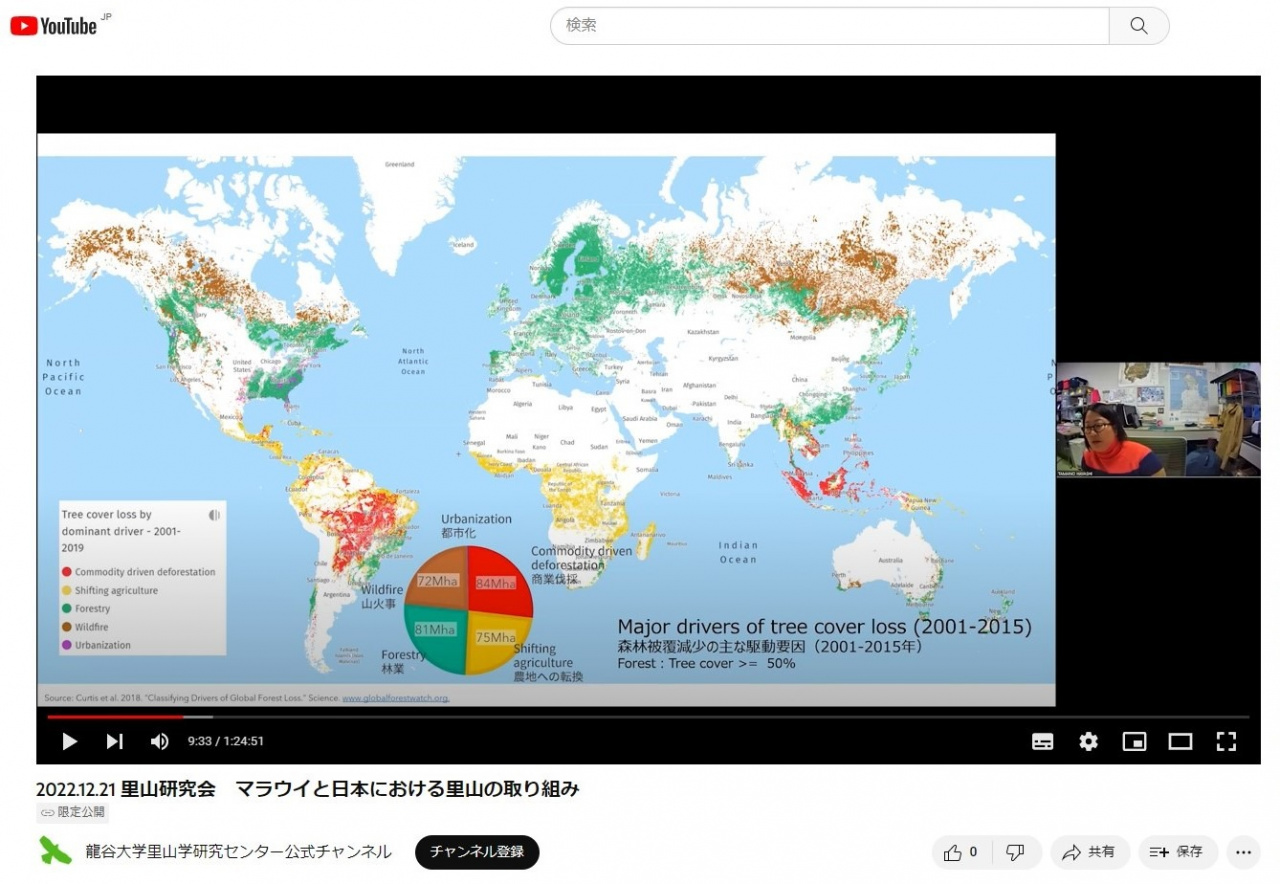The height and width of the screenshot is (884, 1280).
Task: Open the 共有 share dialog
Action: tap(1089, 852)
